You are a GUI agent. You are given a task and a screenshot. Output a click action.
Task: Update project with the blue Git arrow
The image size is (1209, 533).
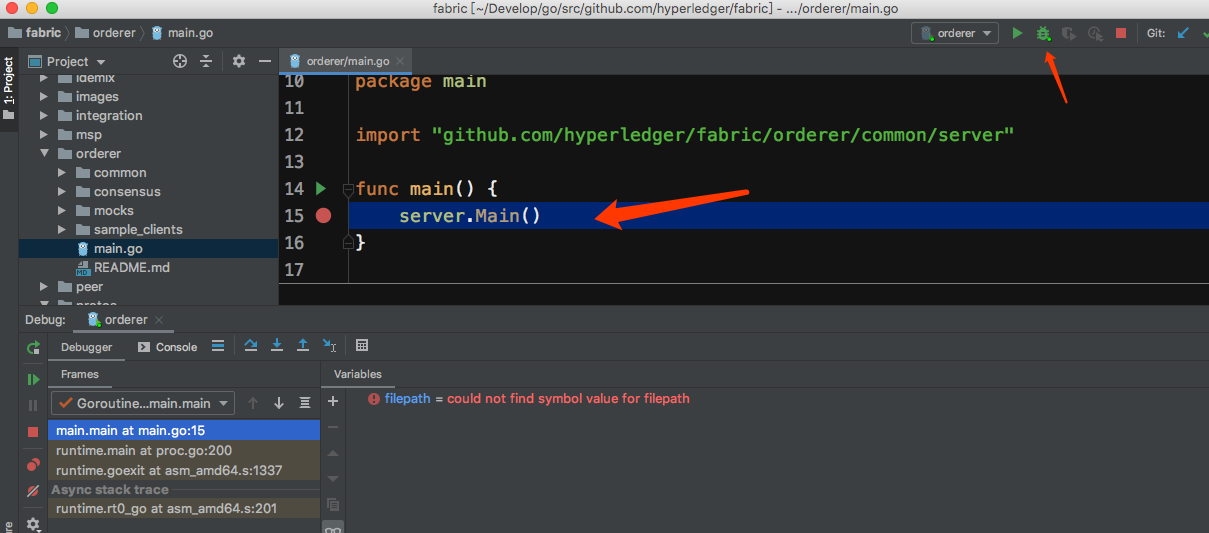pyautogui.click(x=1184, y=33)
